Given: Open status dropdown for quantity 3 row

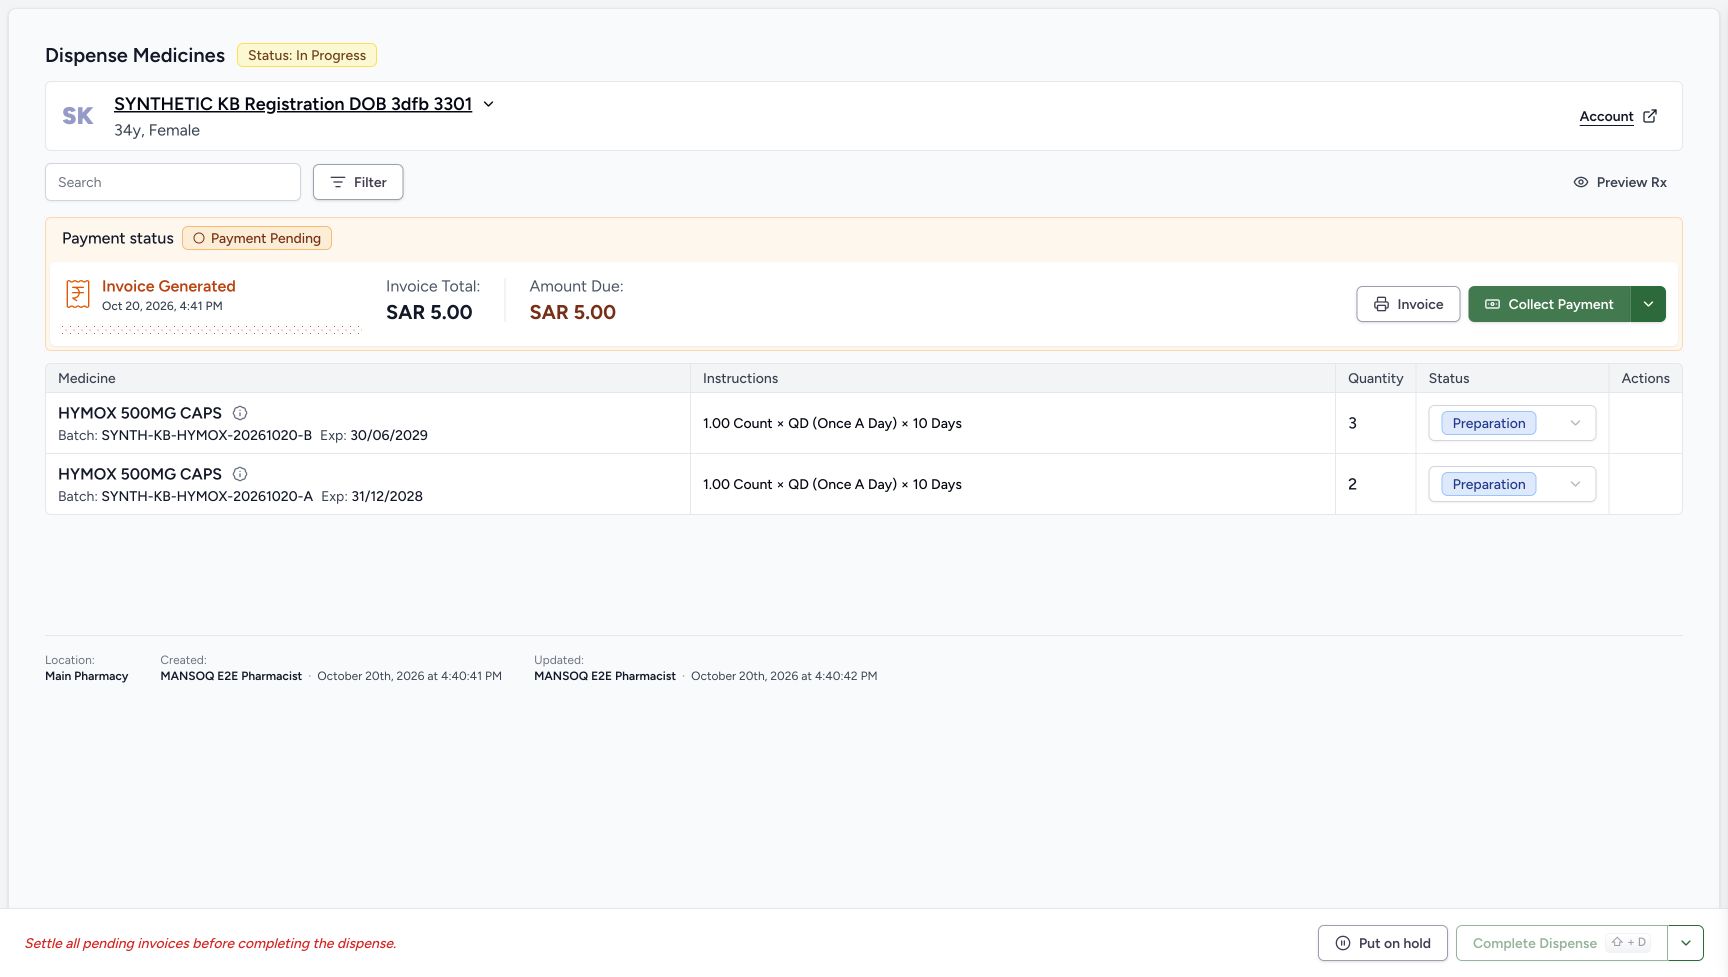Looking at the screenshot, I should point(1512,423).
